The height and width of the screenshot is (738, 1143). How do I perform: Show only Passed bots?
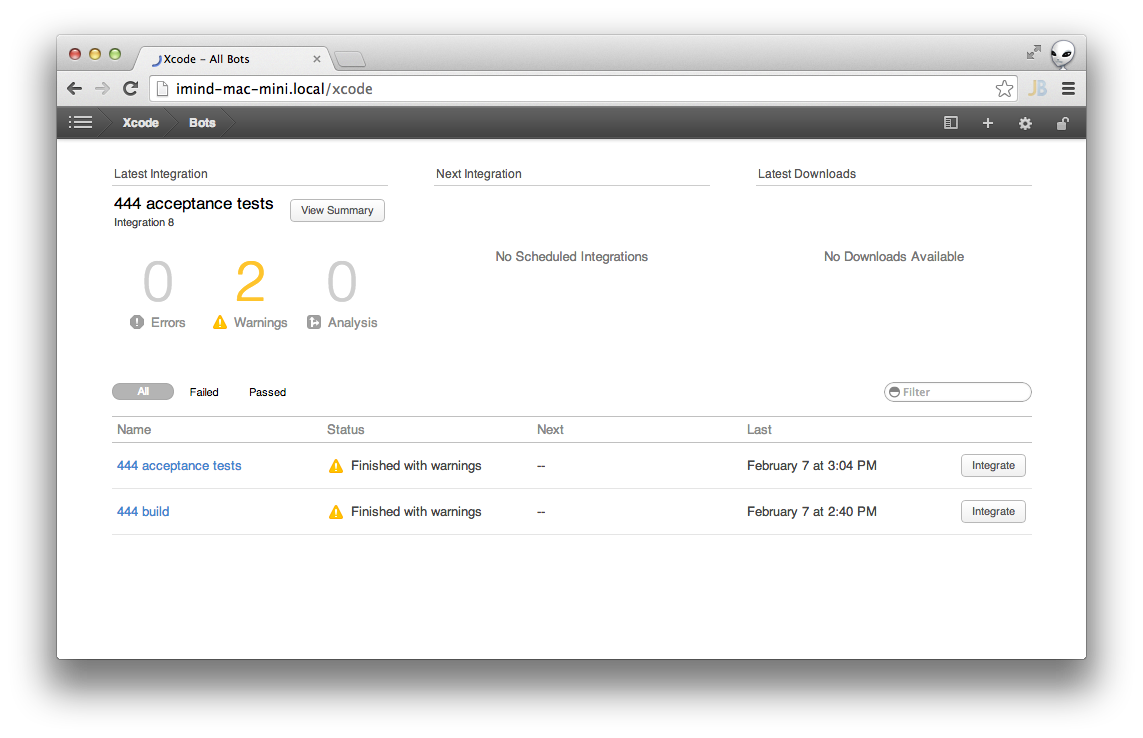tap(268, 392)
